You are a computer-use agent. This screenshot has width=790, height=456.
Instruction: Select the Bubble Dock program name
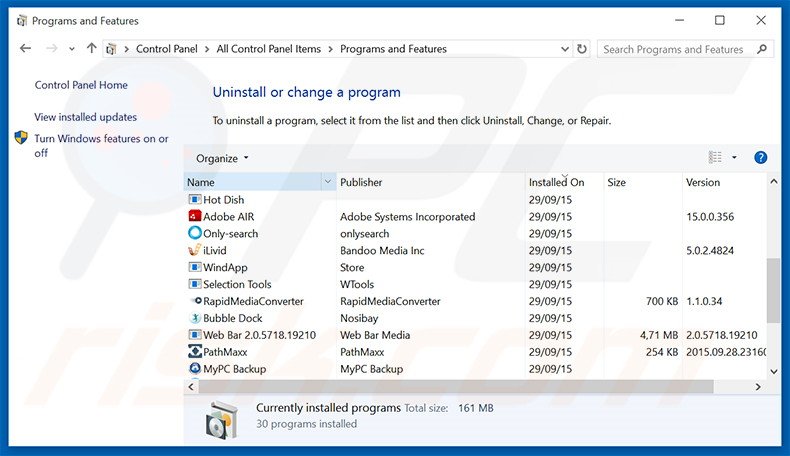coord(233,318)
